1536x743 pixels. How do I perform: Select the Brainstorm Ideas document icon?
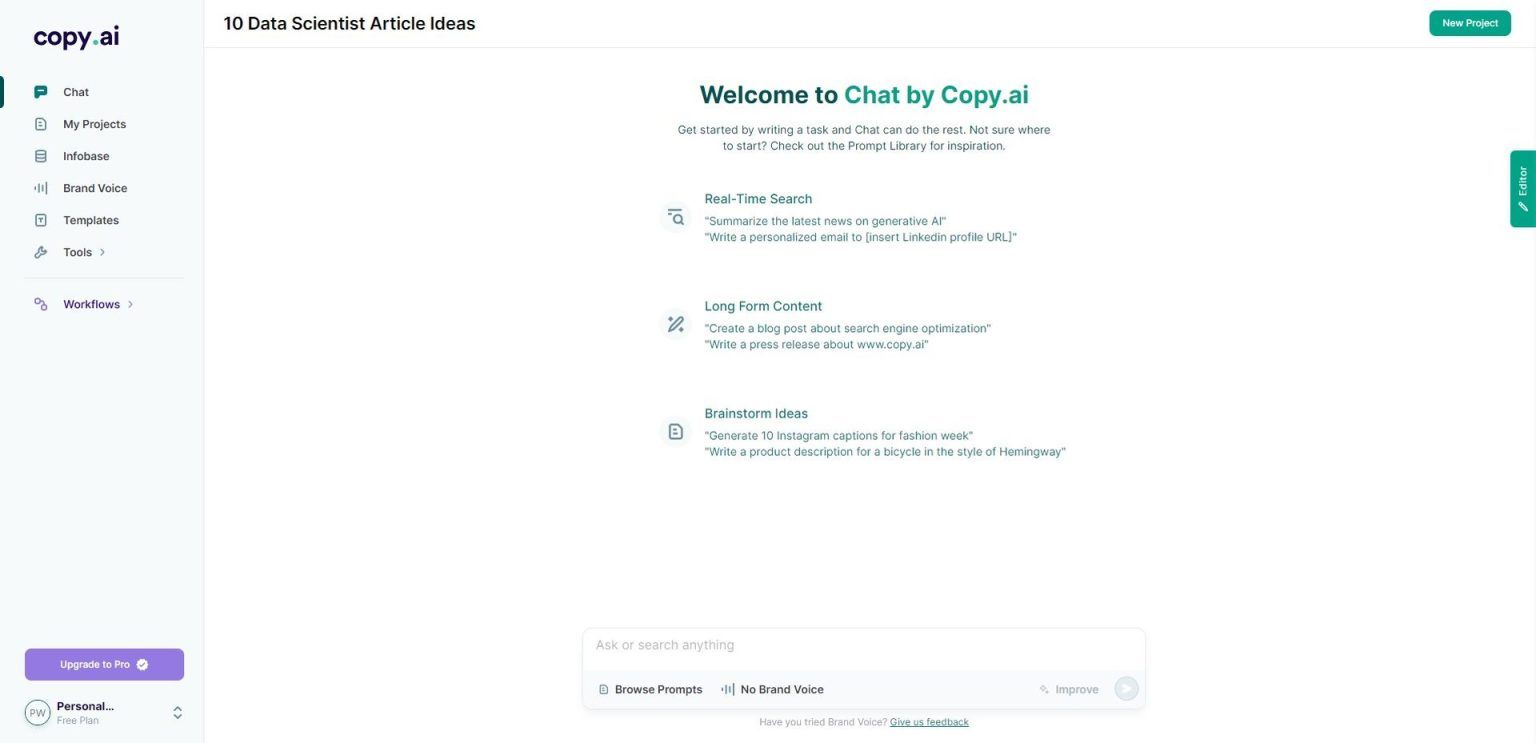pos(676,431)
